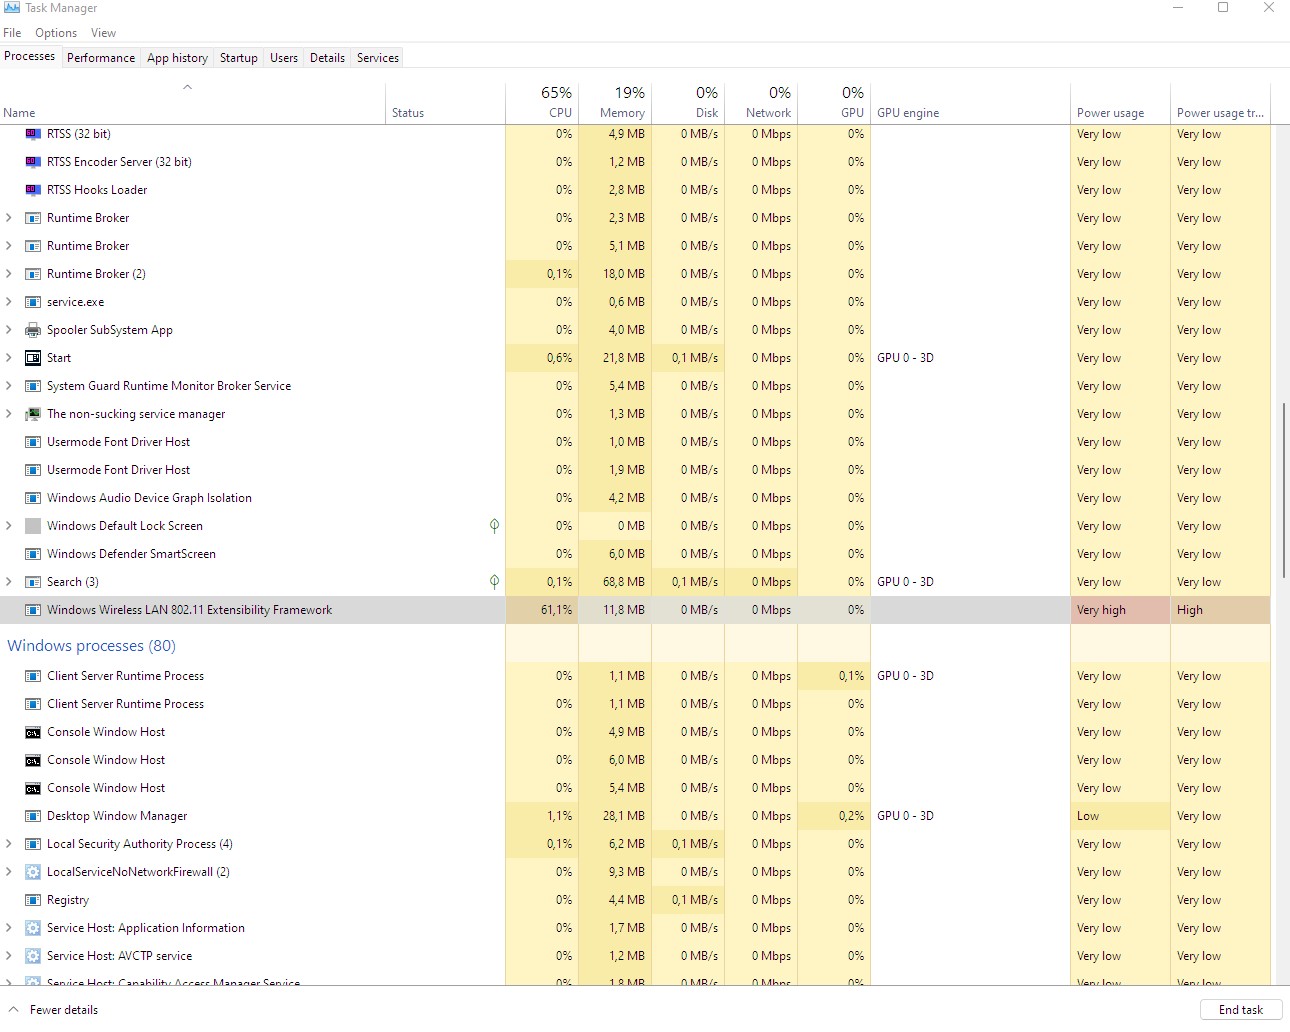Sort by GPU engine column header
The height and width of the screenshot is (1032, 1290).
click(x=970, y=102)
